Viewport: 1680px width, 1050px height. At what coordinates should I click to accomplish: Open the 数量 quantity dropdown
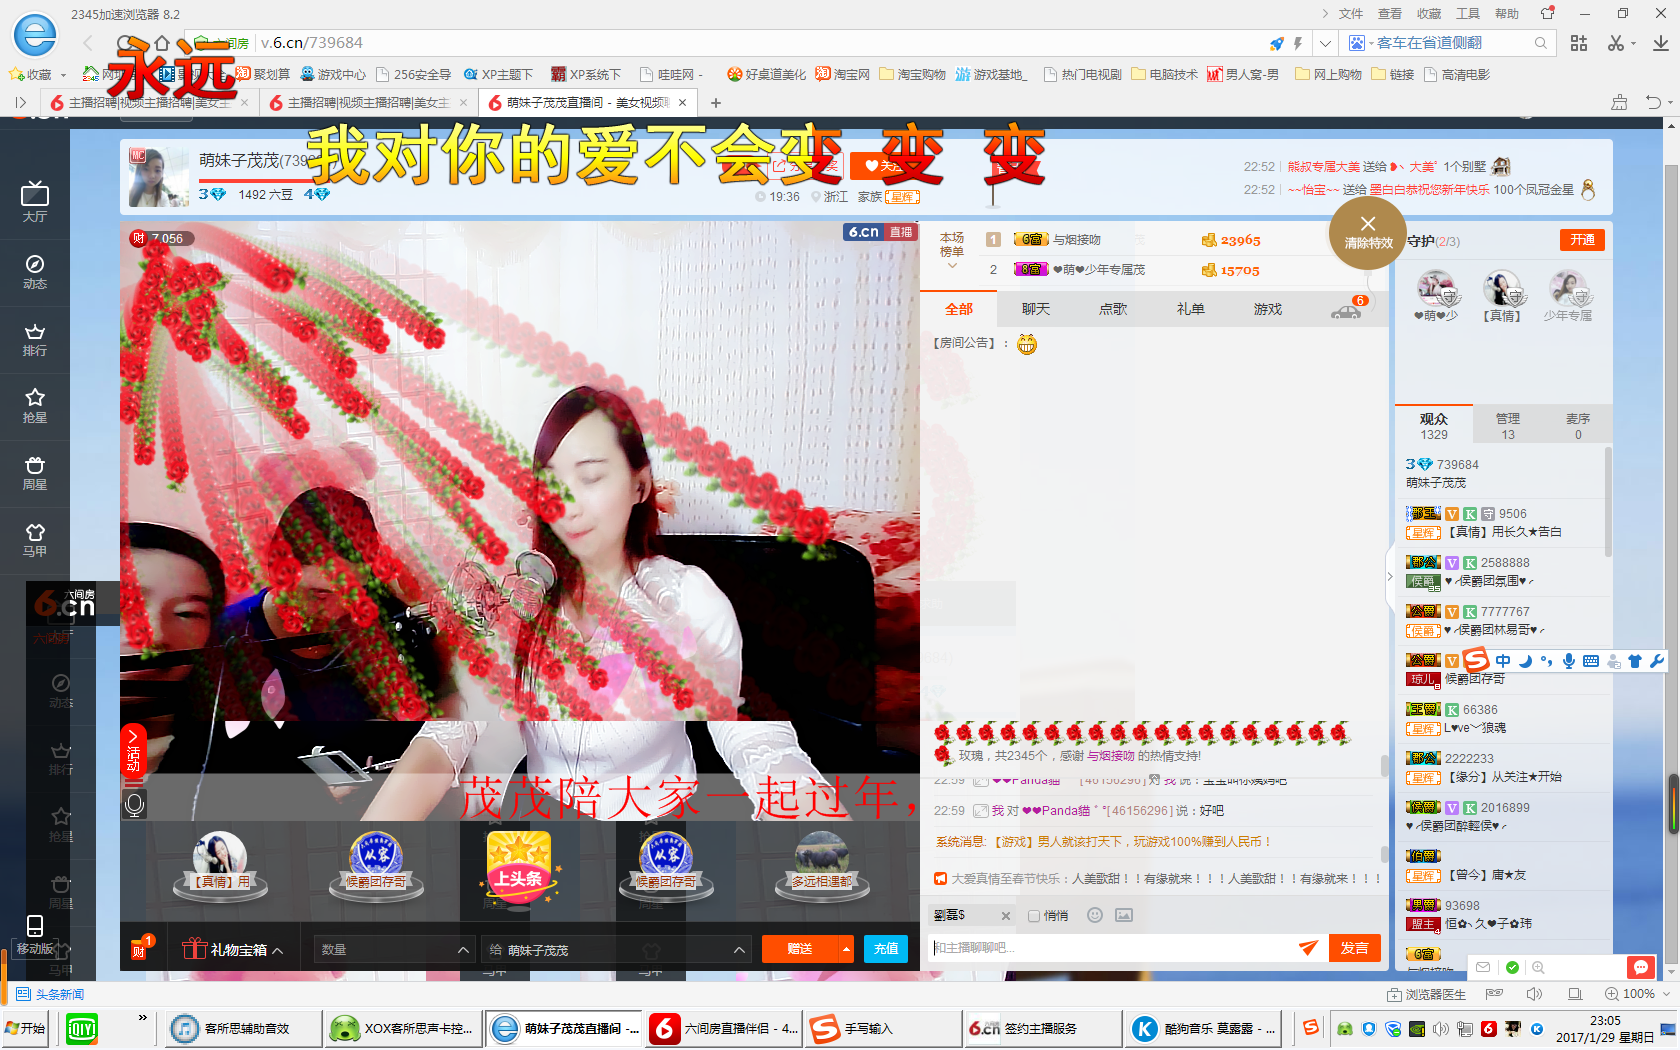[x=393, y=949]
